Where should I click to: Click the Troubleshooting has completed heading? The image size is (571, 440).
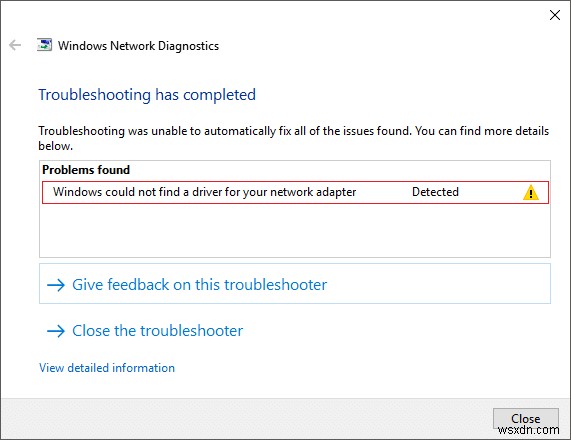(x=147, y=95)
